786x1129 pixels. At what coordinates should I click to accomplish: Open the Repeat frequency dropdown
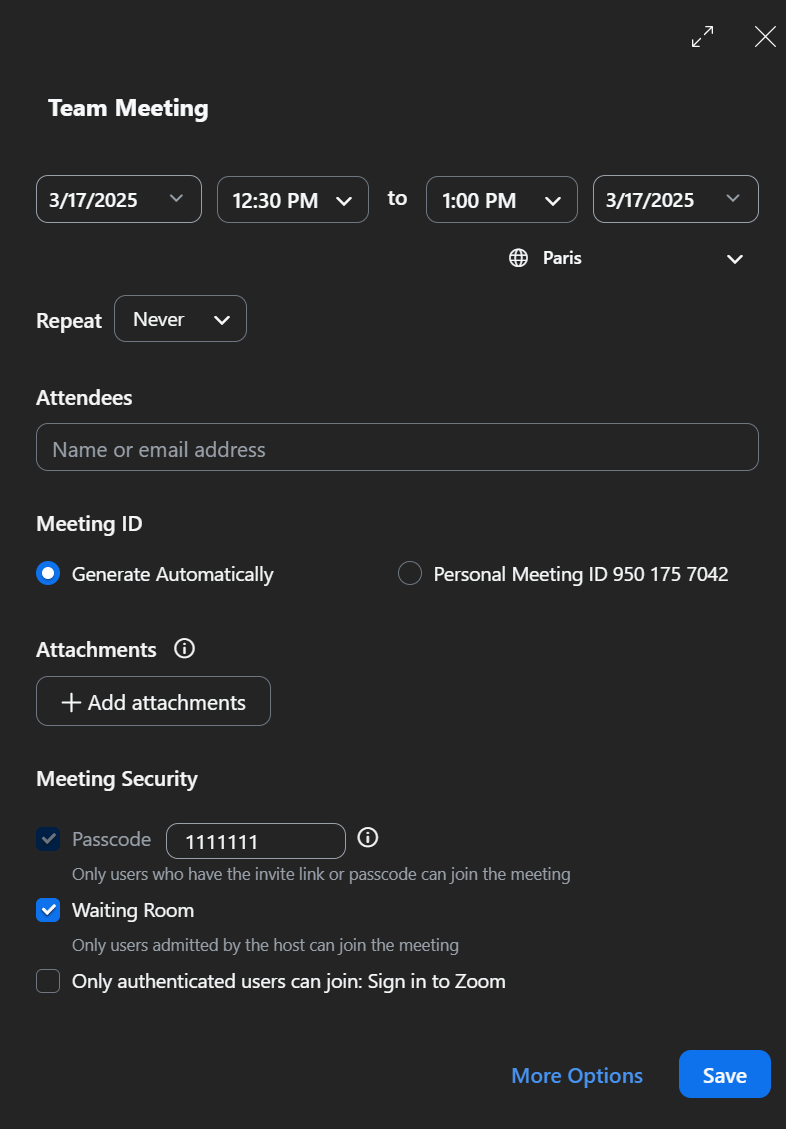pyautogui.click(x=180, y=318)
